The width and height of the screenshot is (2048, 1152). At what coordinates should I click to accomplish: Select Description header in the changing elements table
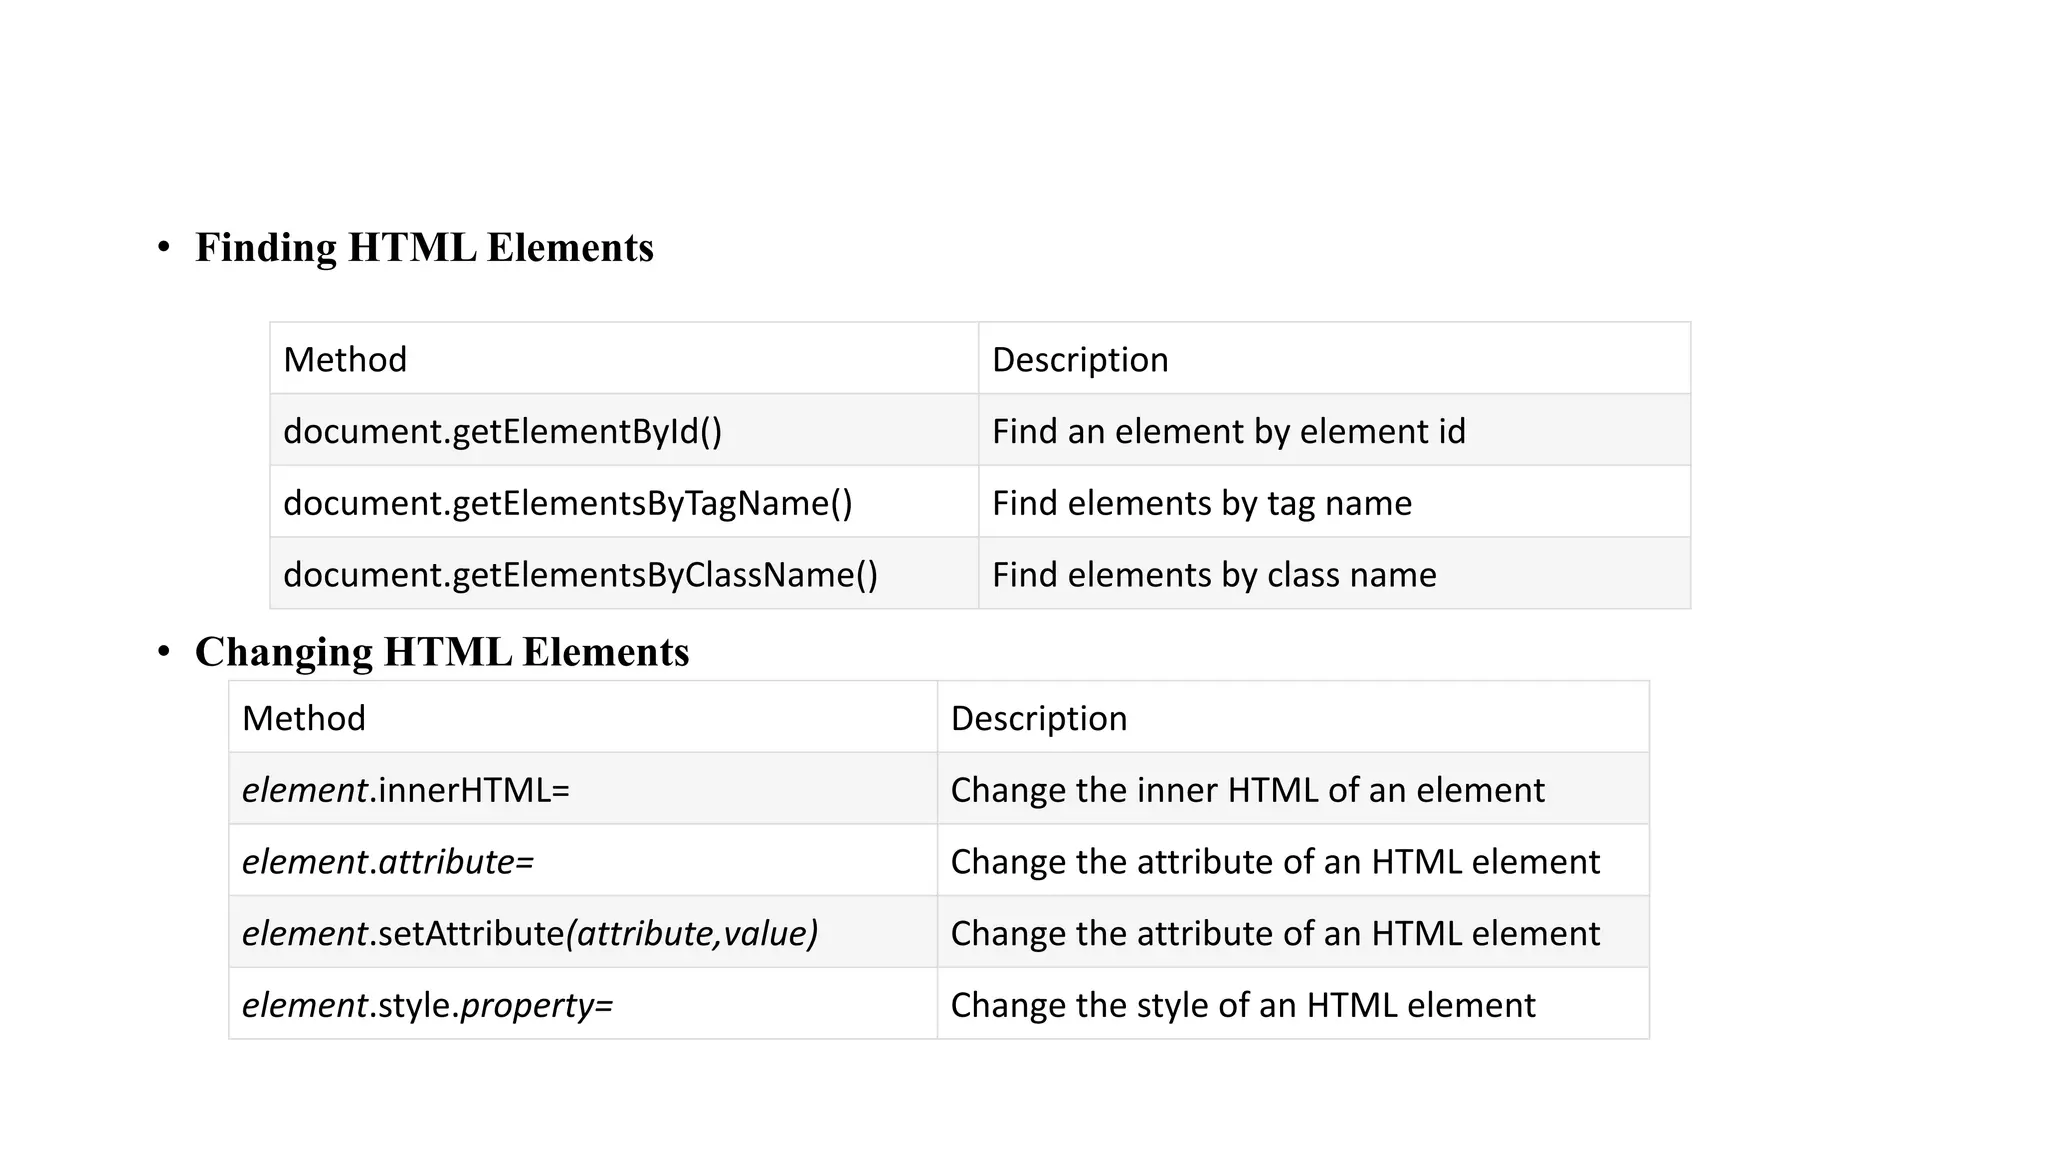pyautogui.click(x=1038, y=719)
